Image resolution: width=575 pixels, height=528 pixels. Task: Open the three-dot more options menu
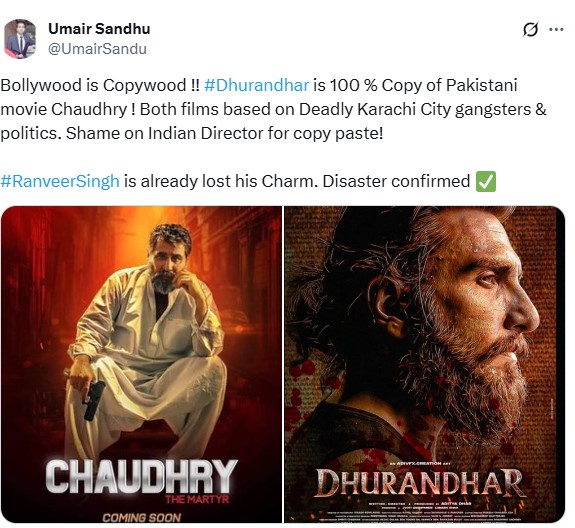(x=556, y=30)
